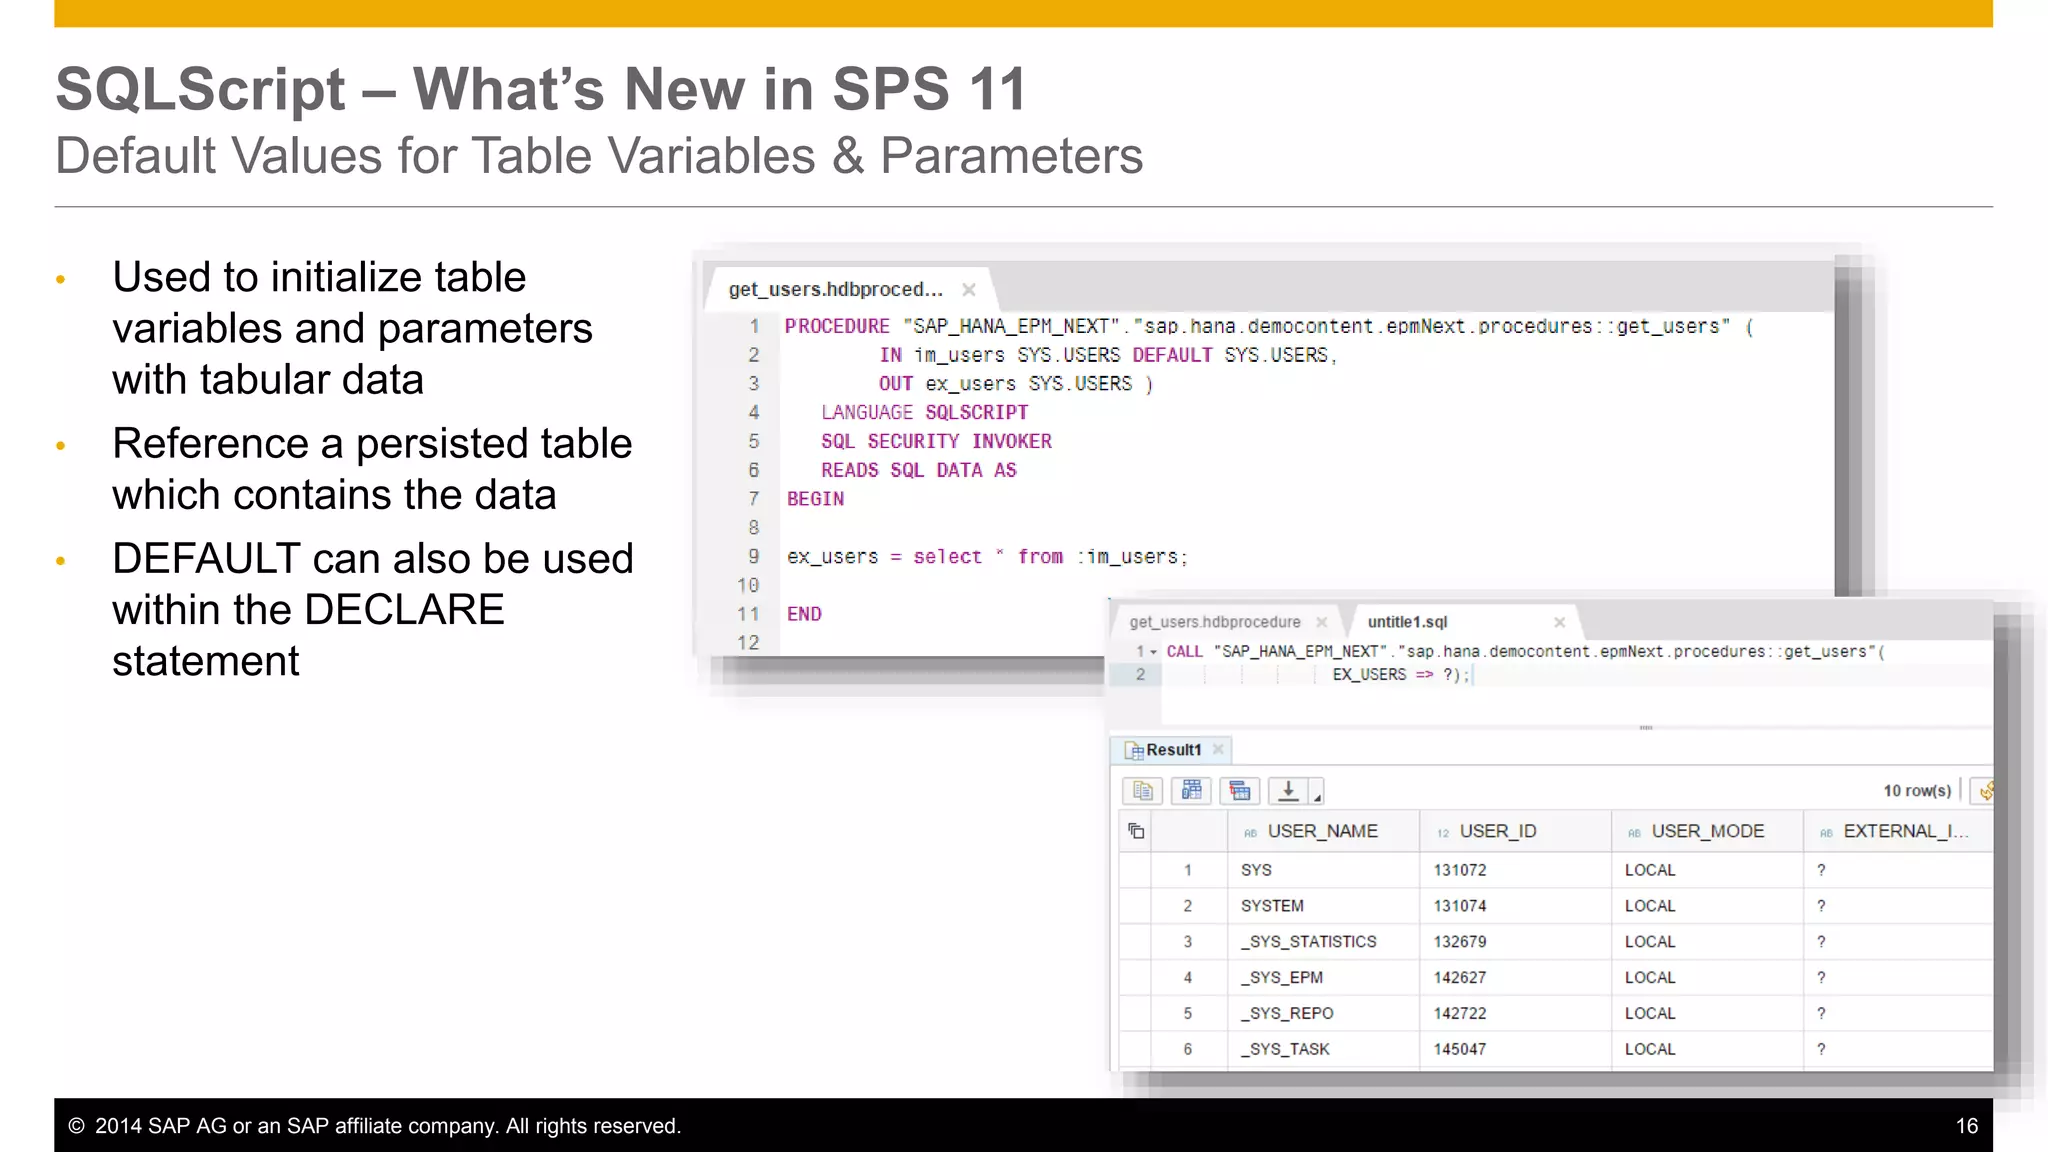The height and width of the screenshot is (1152, 2048).
Task: Click line number 12 in procedure editor gutter
Action: click(748, 643)
